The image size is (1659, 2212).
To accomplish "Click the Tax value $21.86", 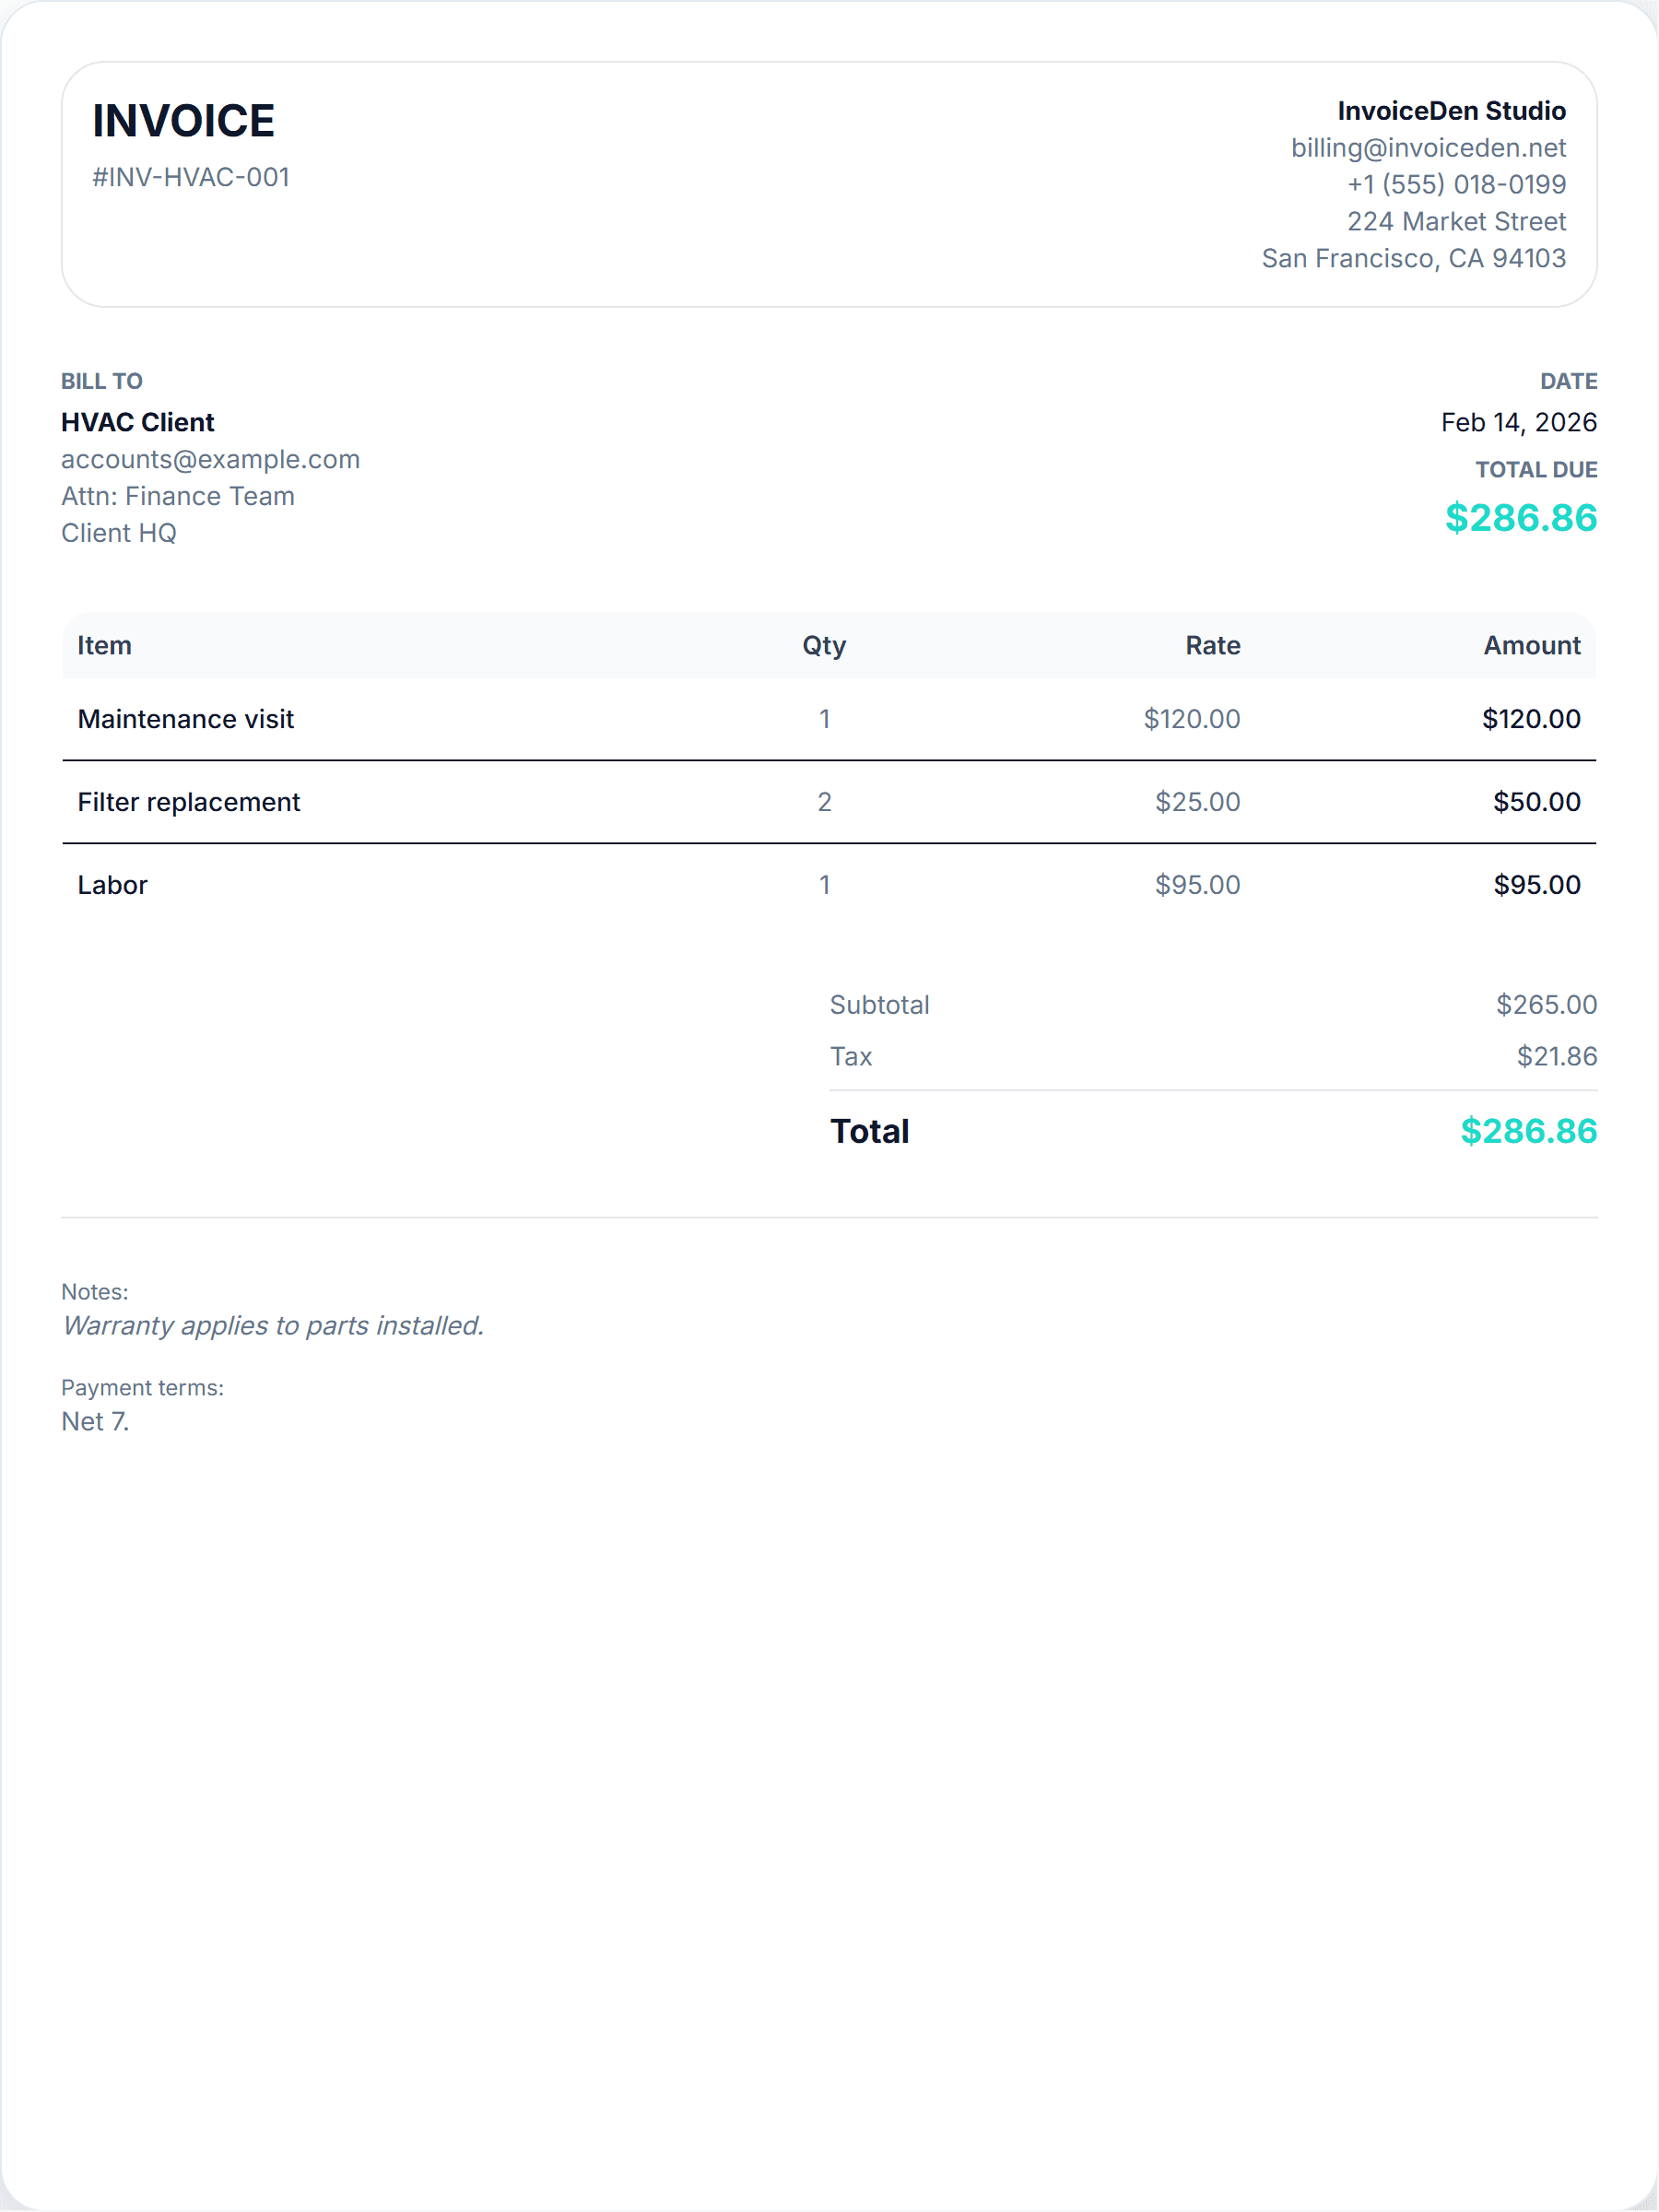I will (1556, 1056).
